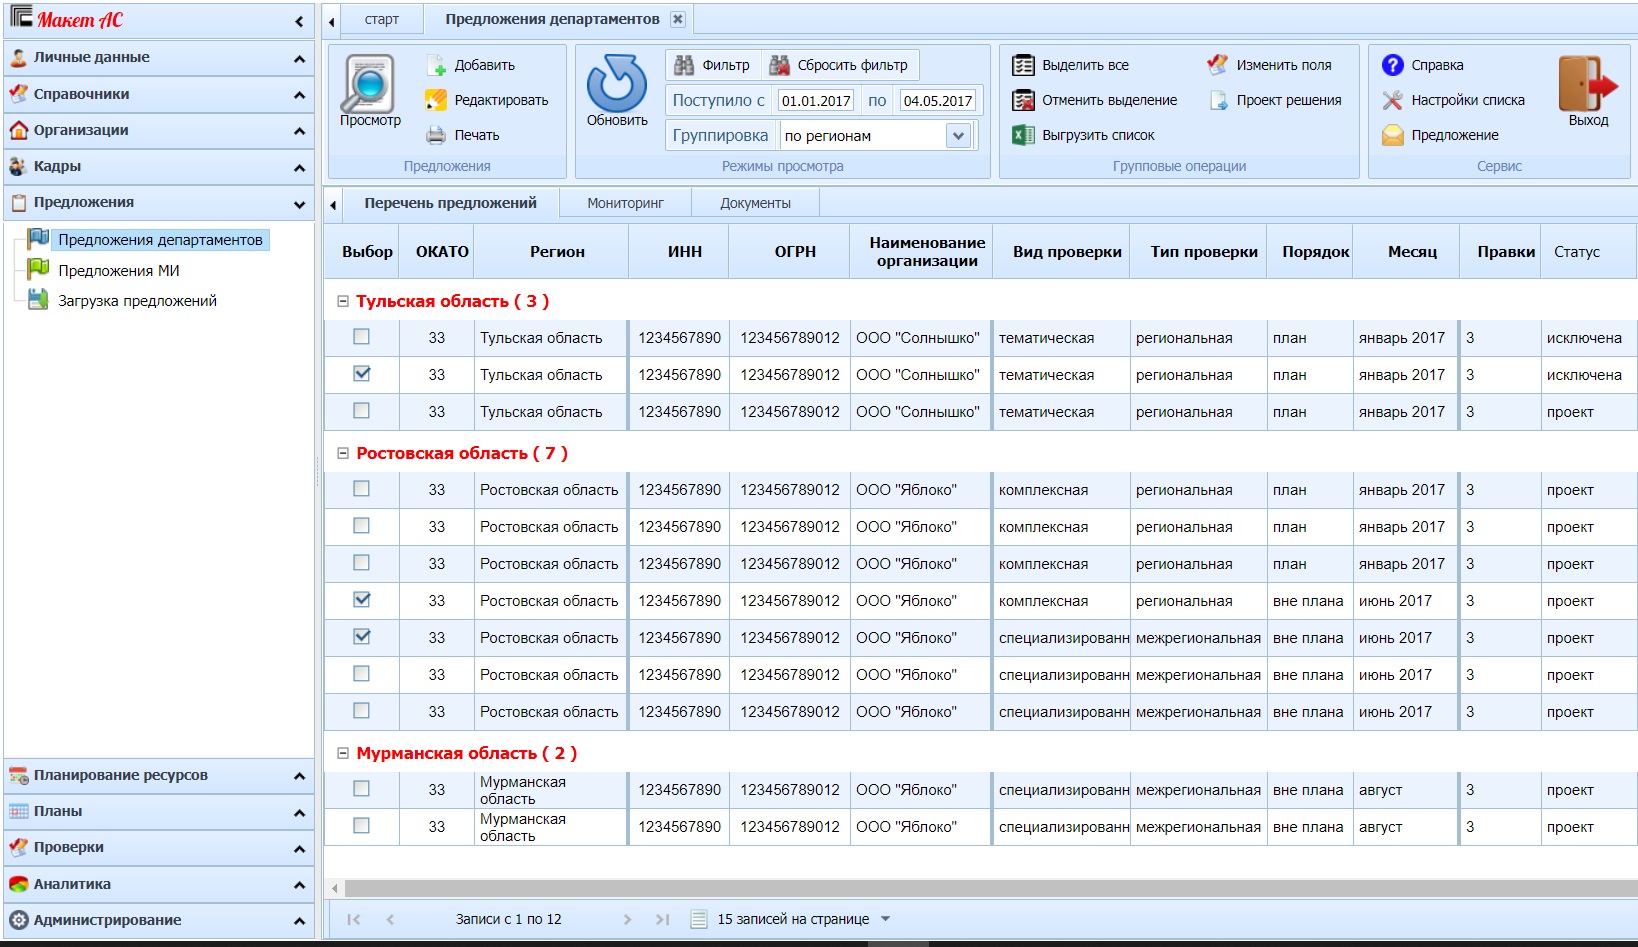Go to next page of records
This screenshot has height=947, width=1638.
[627, 919]
